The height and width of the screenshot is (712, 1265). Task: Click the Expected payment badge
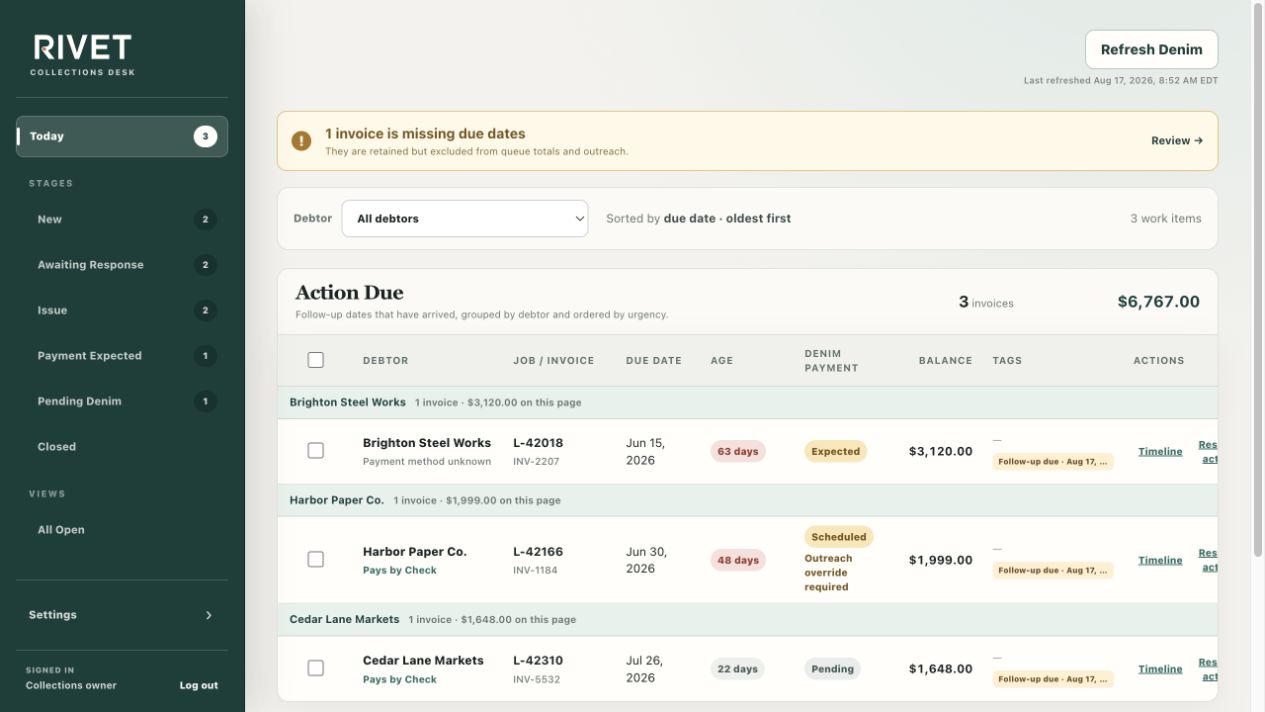point(835,452)
